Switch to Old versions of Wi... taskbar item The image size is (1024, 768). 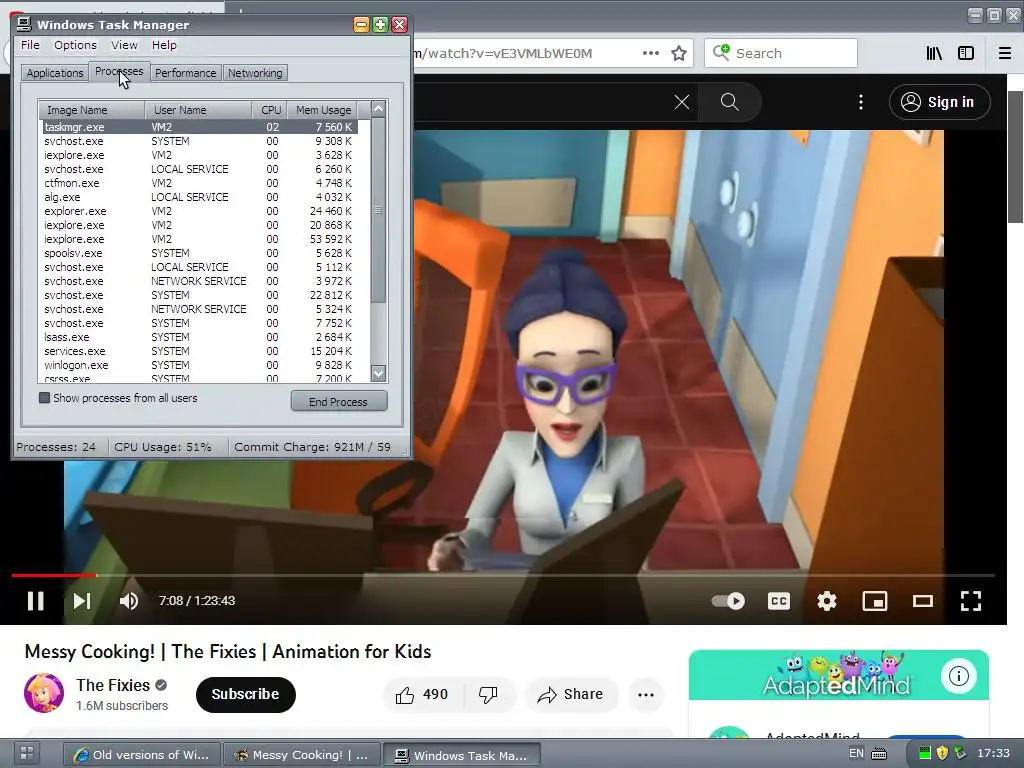click(142, 755)
